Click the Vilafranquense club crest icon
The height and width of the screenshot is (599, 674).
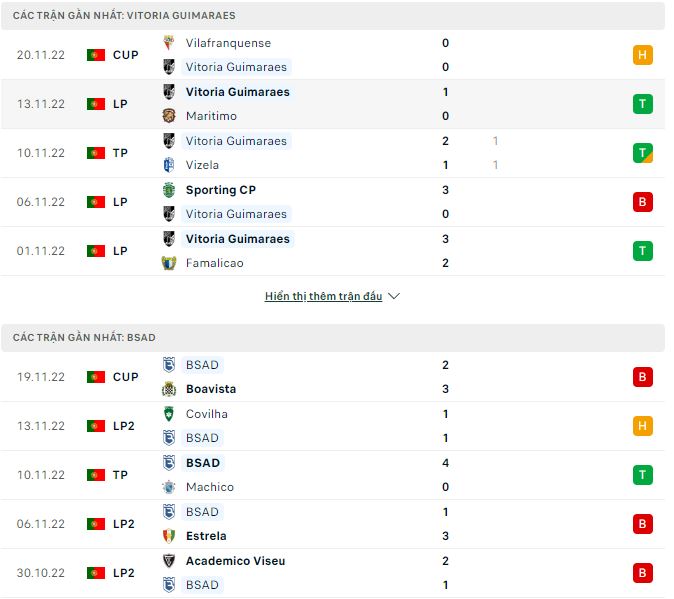(x=168, y=43)
